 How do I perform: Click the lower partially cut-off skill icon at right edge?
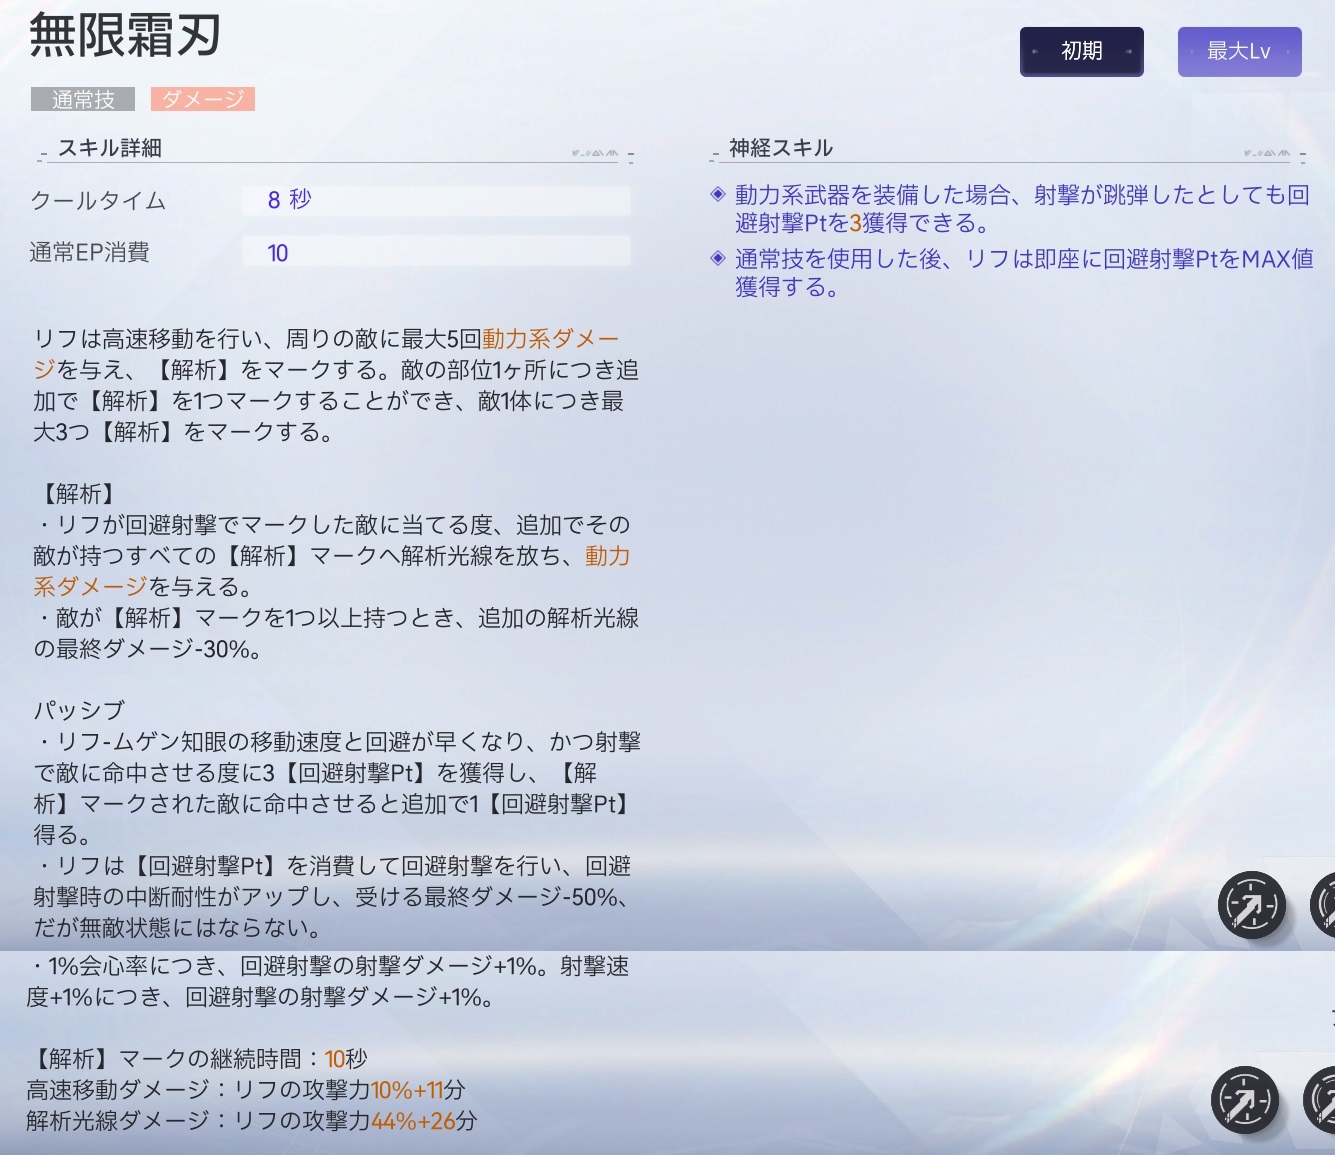(1322, 1100)
